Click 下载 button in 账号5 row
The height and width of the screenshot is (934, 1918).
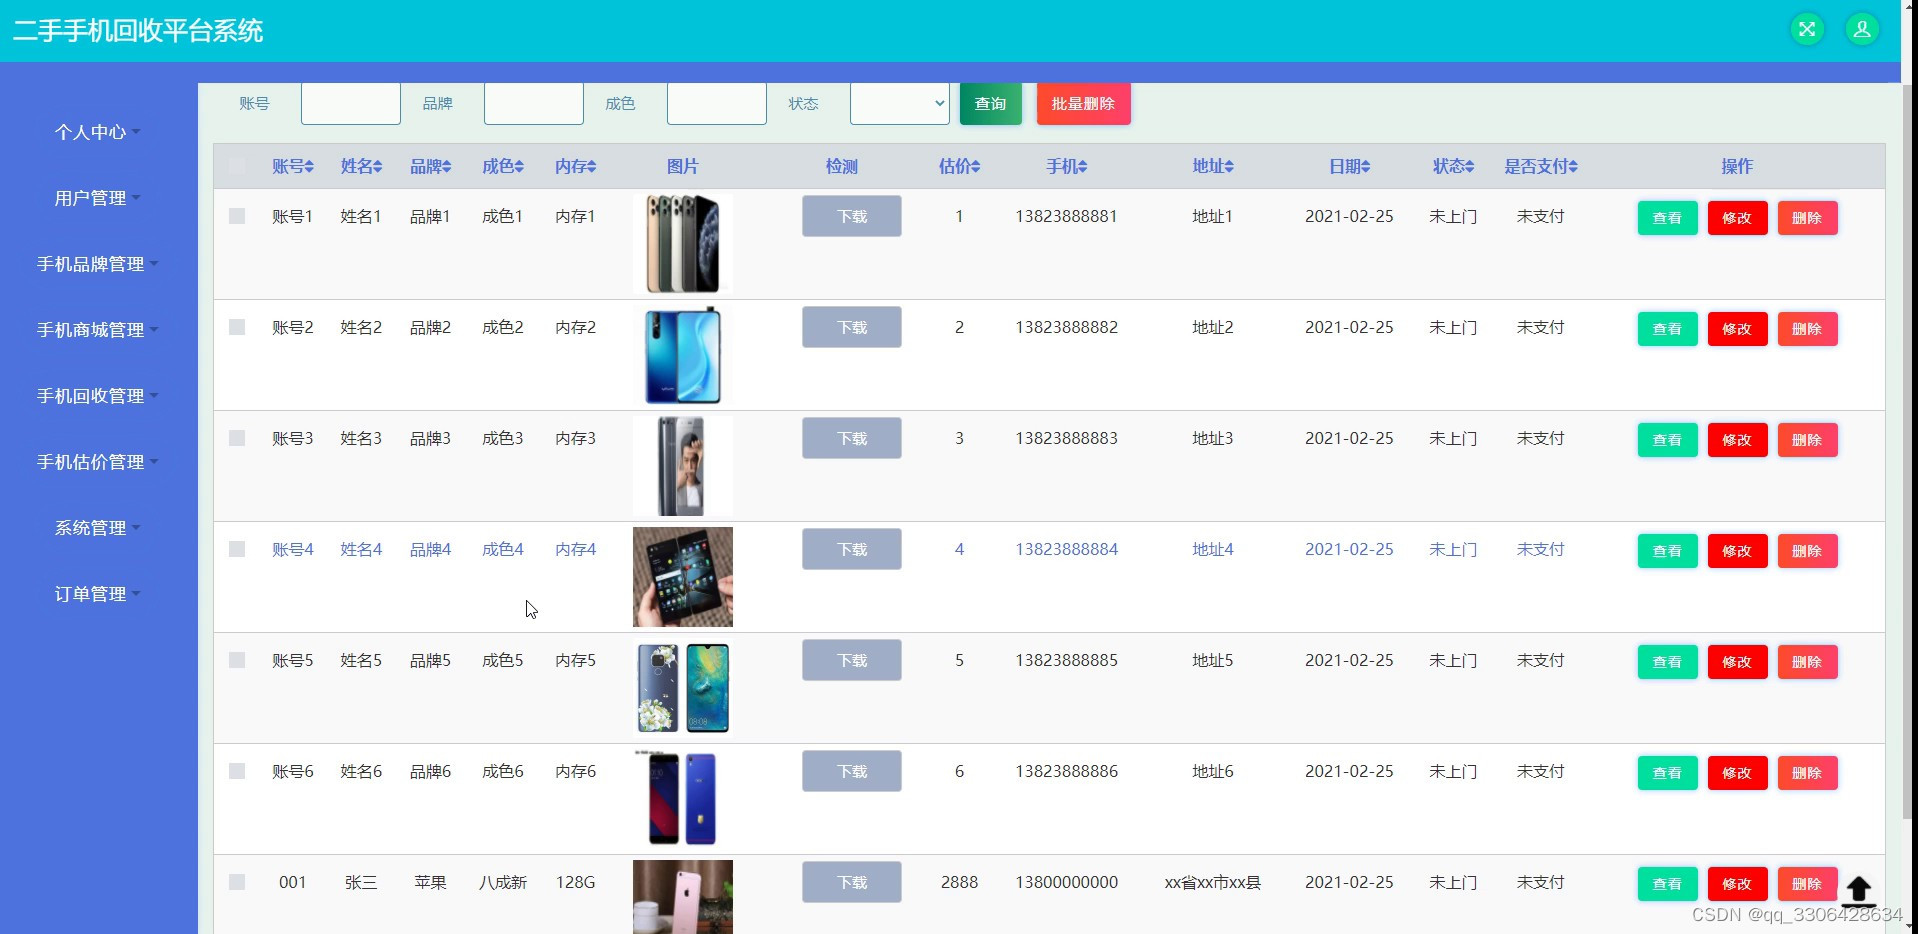point(852,660)
